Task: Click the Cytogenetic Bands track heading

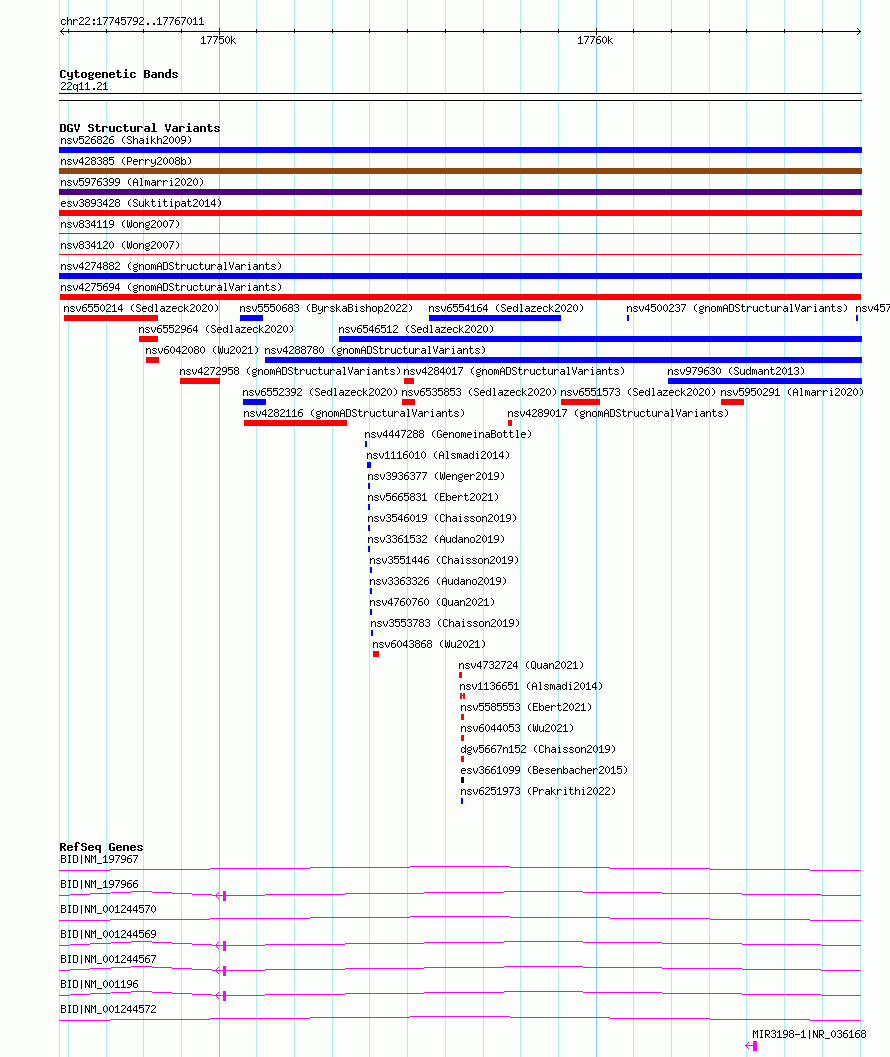Action: point(119,74)
